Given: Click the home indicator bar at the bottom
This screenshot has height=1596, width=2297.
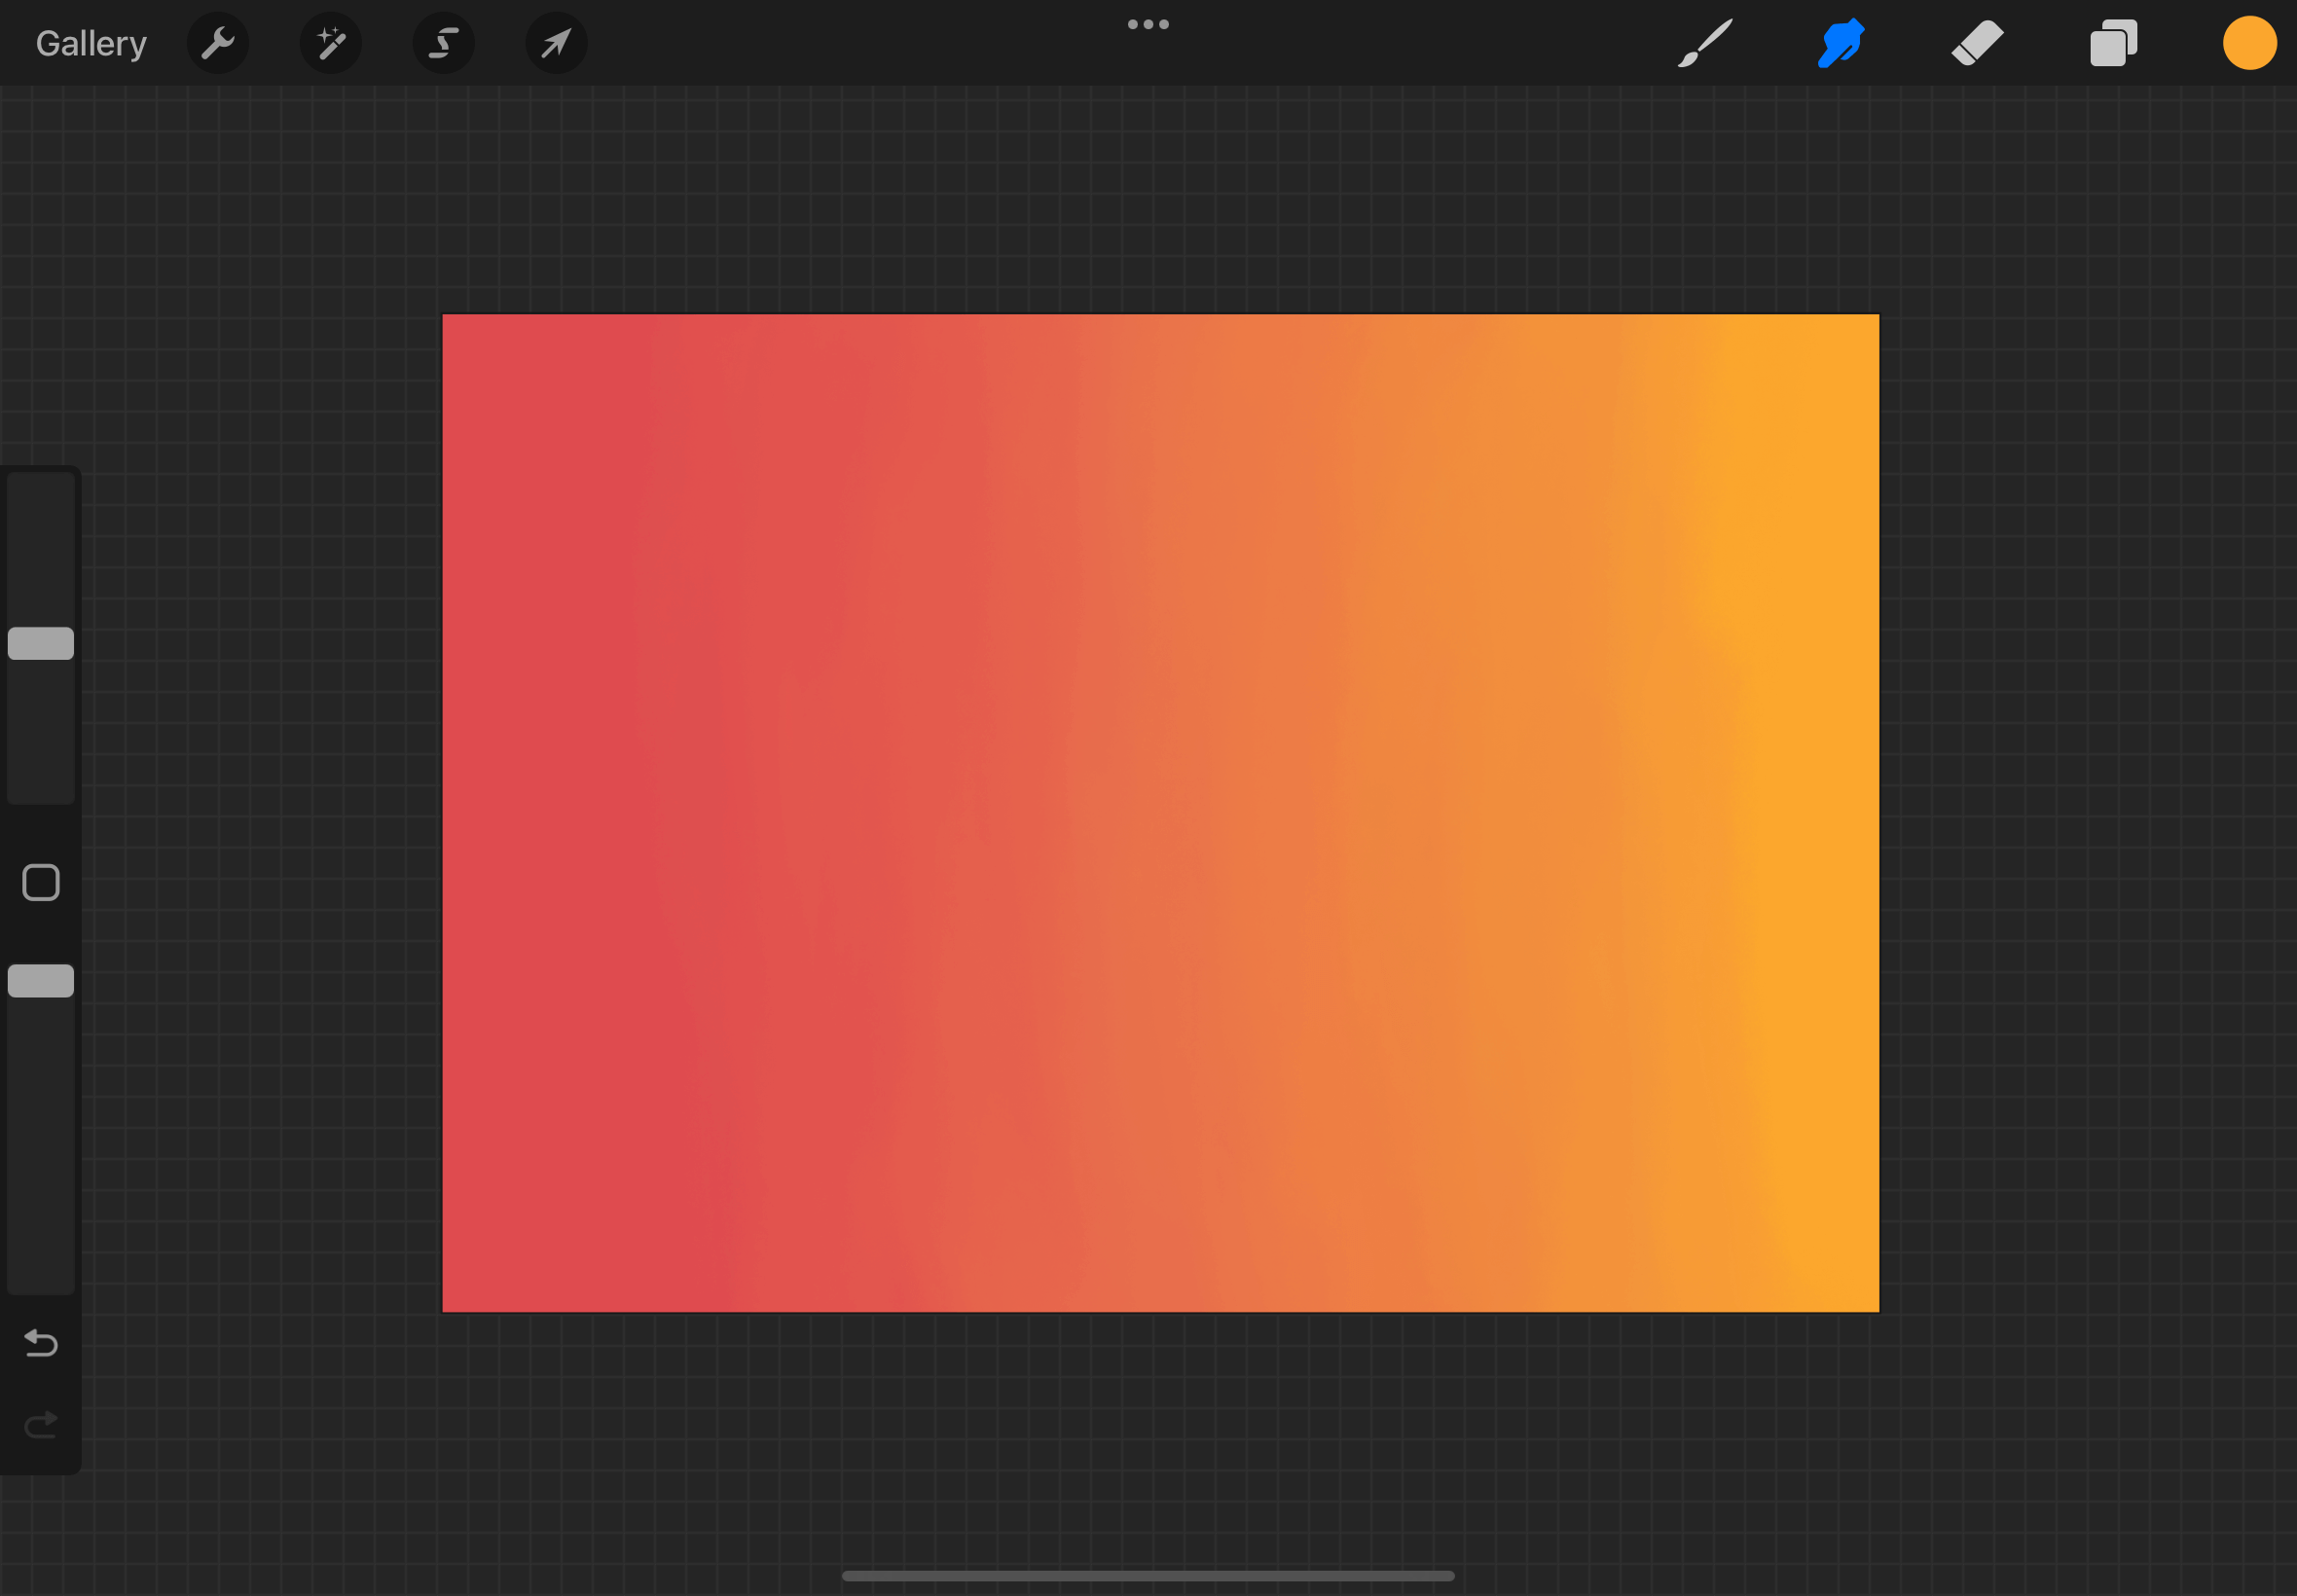Looking at the screenshot, I should click(x=1148, y=1576).
